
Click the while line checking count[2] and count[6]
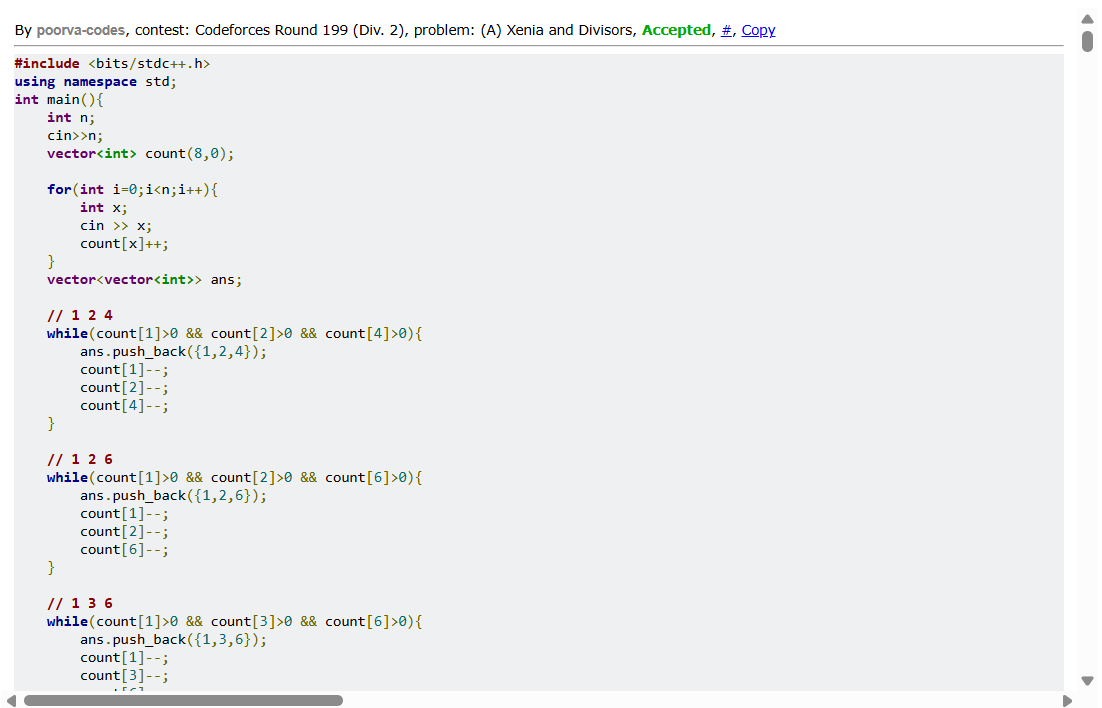tap(235, 477)
